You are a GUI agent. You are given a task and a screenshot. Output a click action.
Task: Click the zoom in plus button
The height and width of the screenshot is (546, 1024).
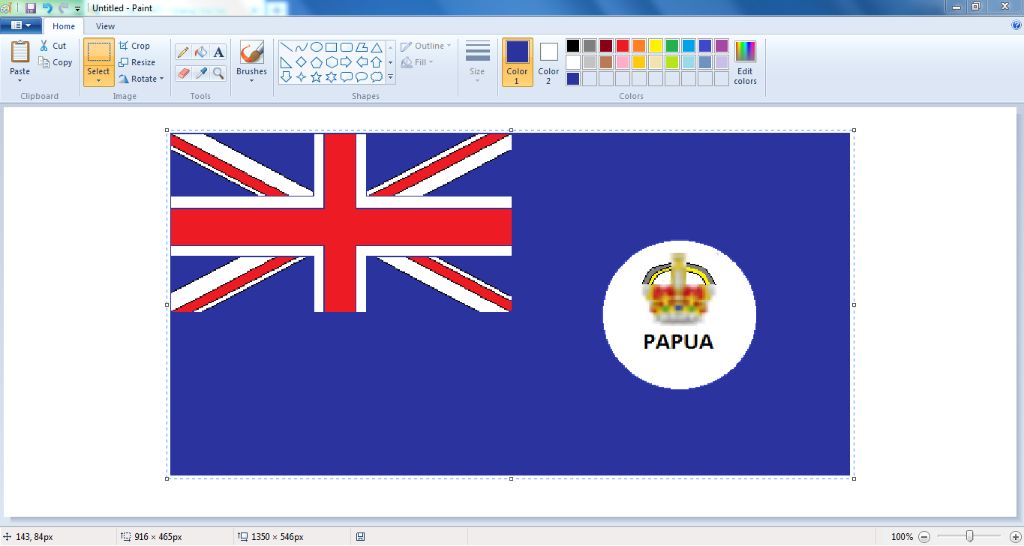tap(1015, 537)
